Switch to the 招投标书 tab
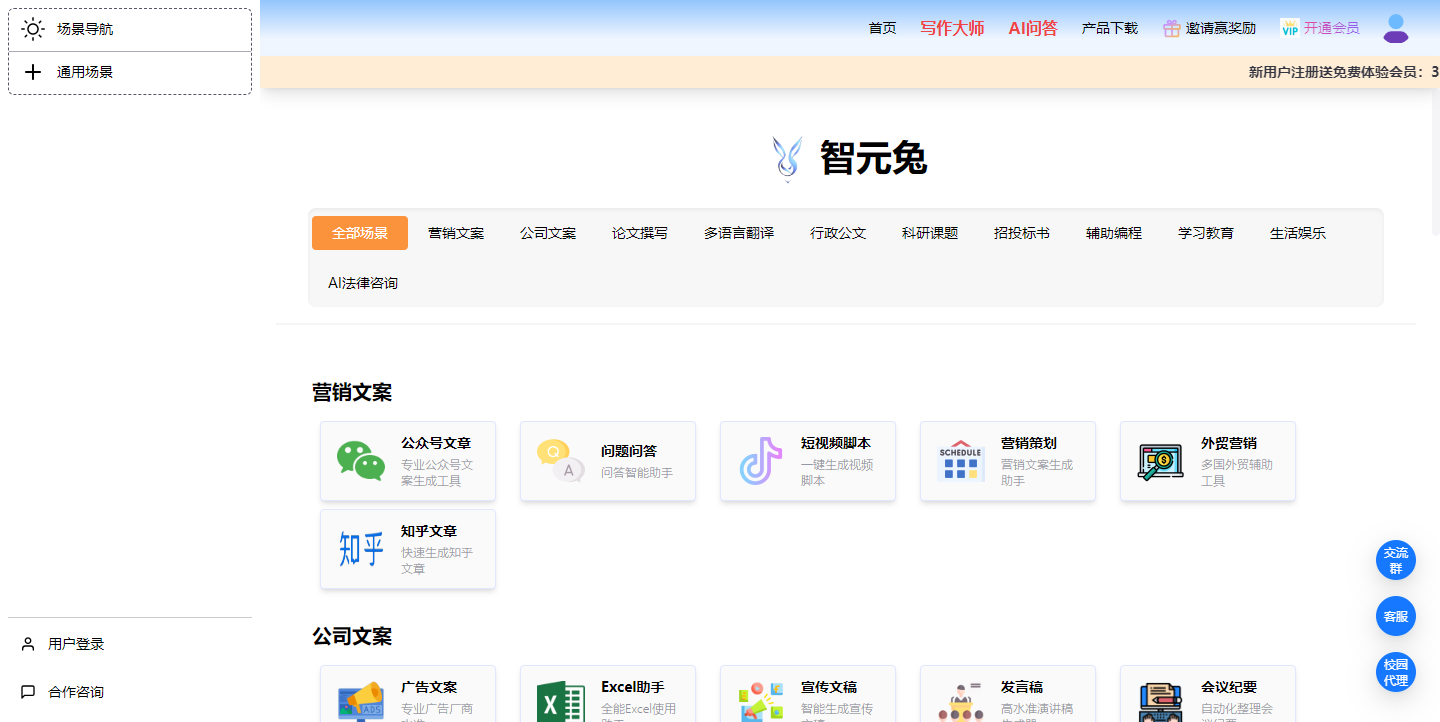Image resolution: width=1440 pixels, height=722 pixels. [x=1022, y=233]
